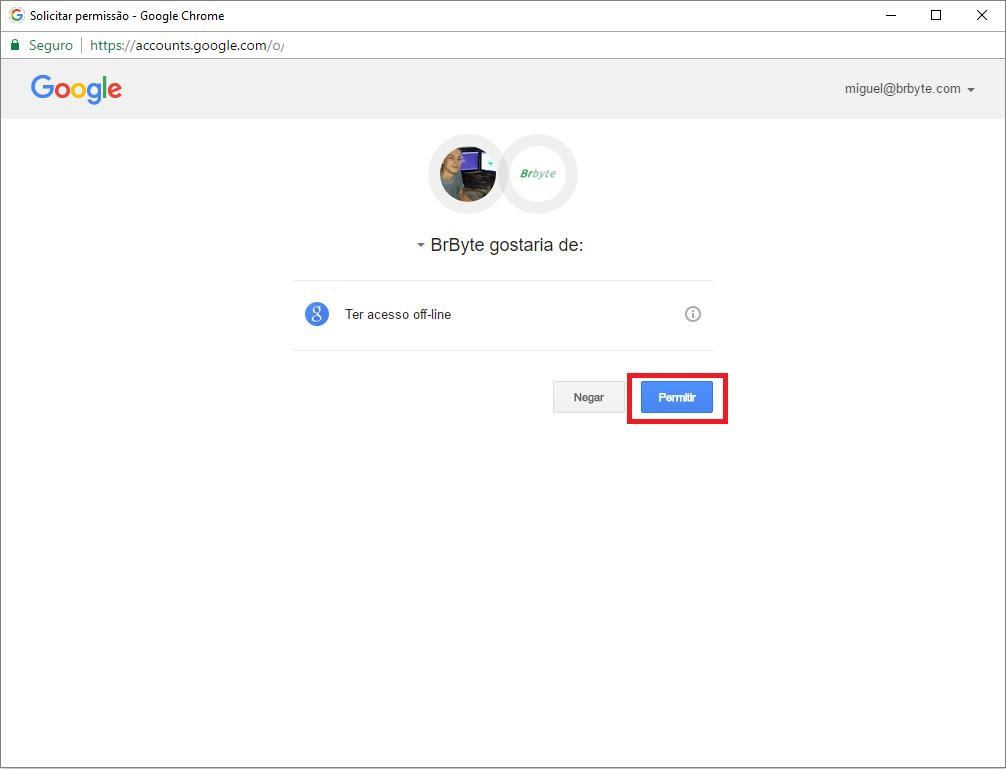Select the Ter acesso off-line permission text
The width and height of the screenshot is (1006, 769).
[398, 314]
